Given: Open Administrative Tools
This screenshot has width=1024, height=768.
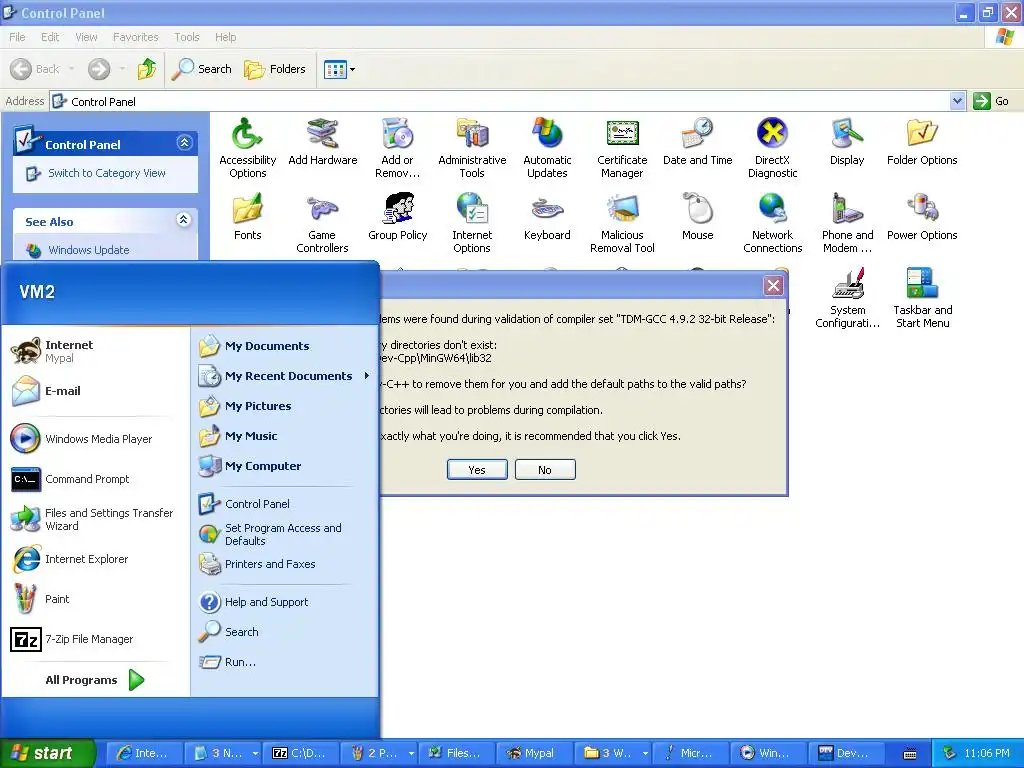Looking at the screenshot, I should [x=472, y=148].
